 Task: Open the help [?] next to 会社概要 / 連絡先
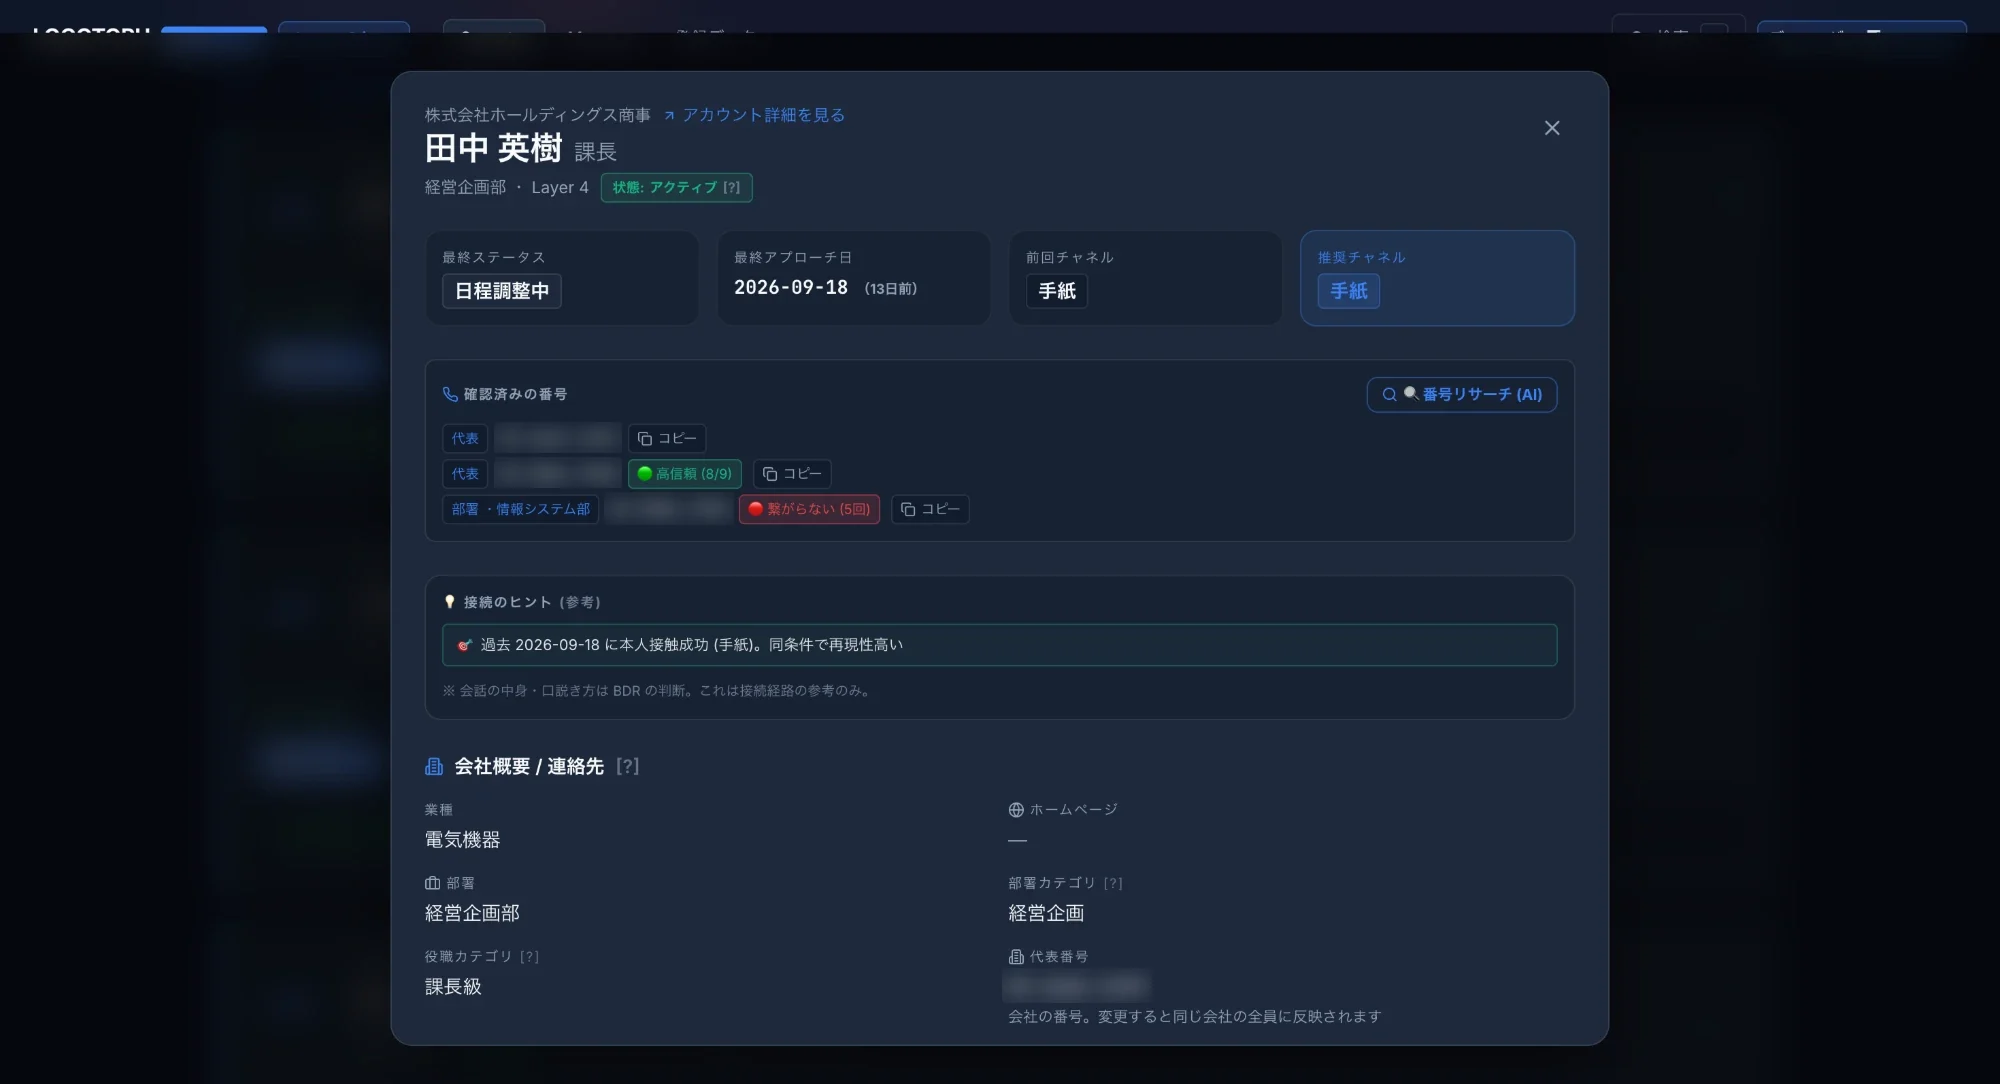click(x=627, y=767)
